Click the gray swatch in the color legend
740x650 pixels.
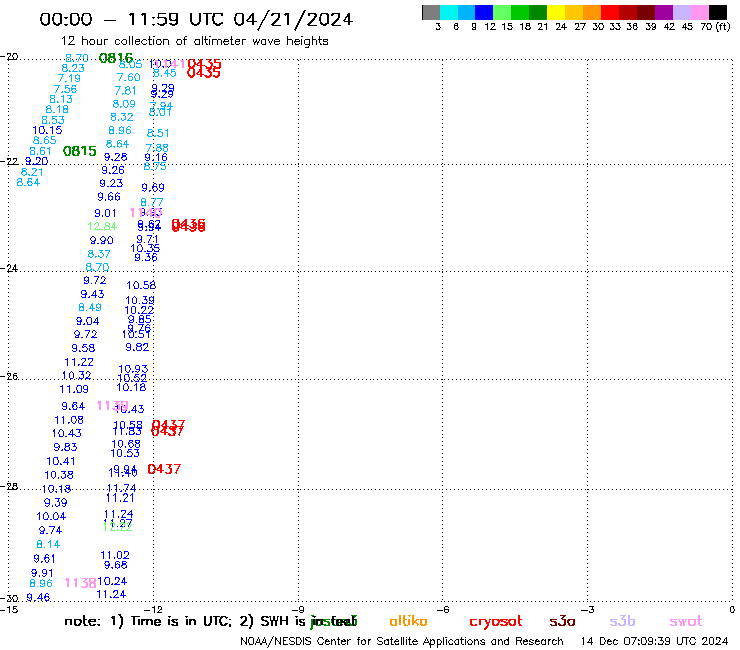(431, 12)
